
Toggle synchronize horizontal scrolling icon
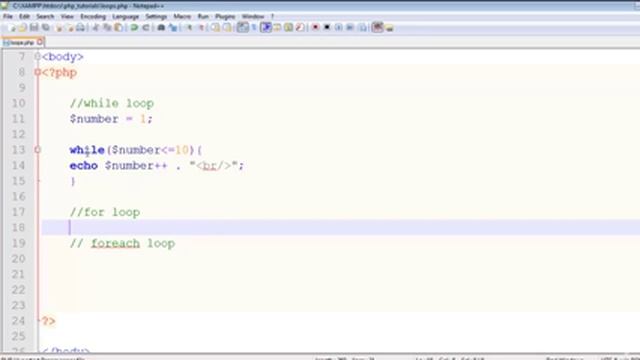(x=227, y=28)
